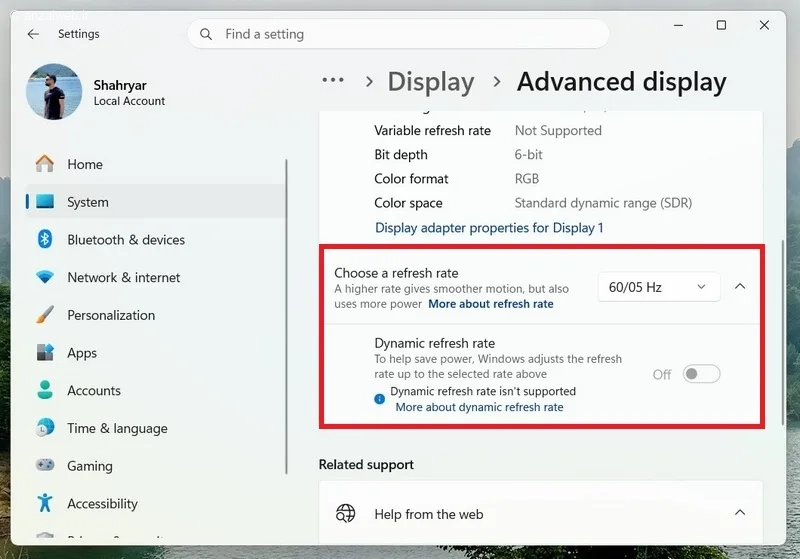800x559 pixels.
Task: Select System in the sidebar
Action: 156,202
